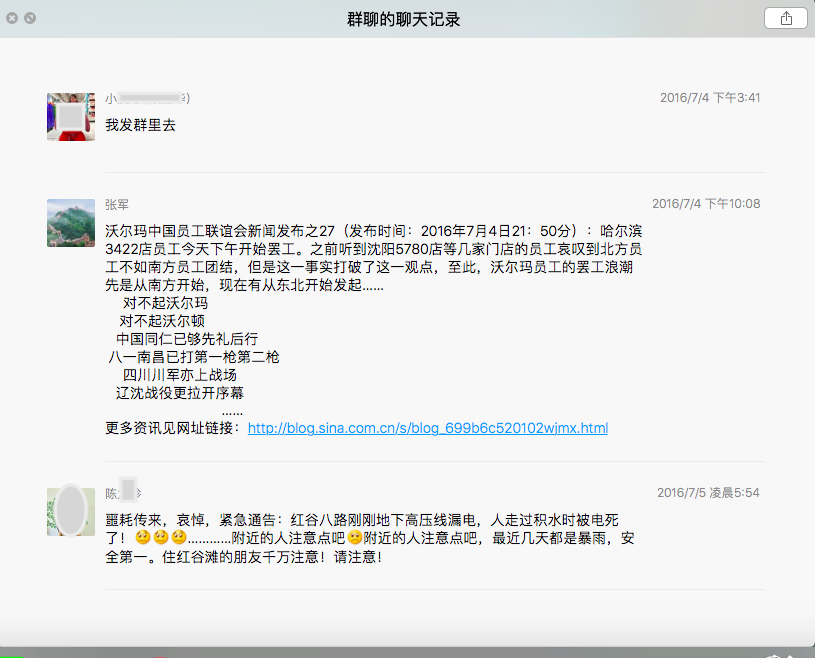Click the timestamp 2016/7/5 凌晨5:54
Viewport: 815px width, 658px height.
coord(708,493)
